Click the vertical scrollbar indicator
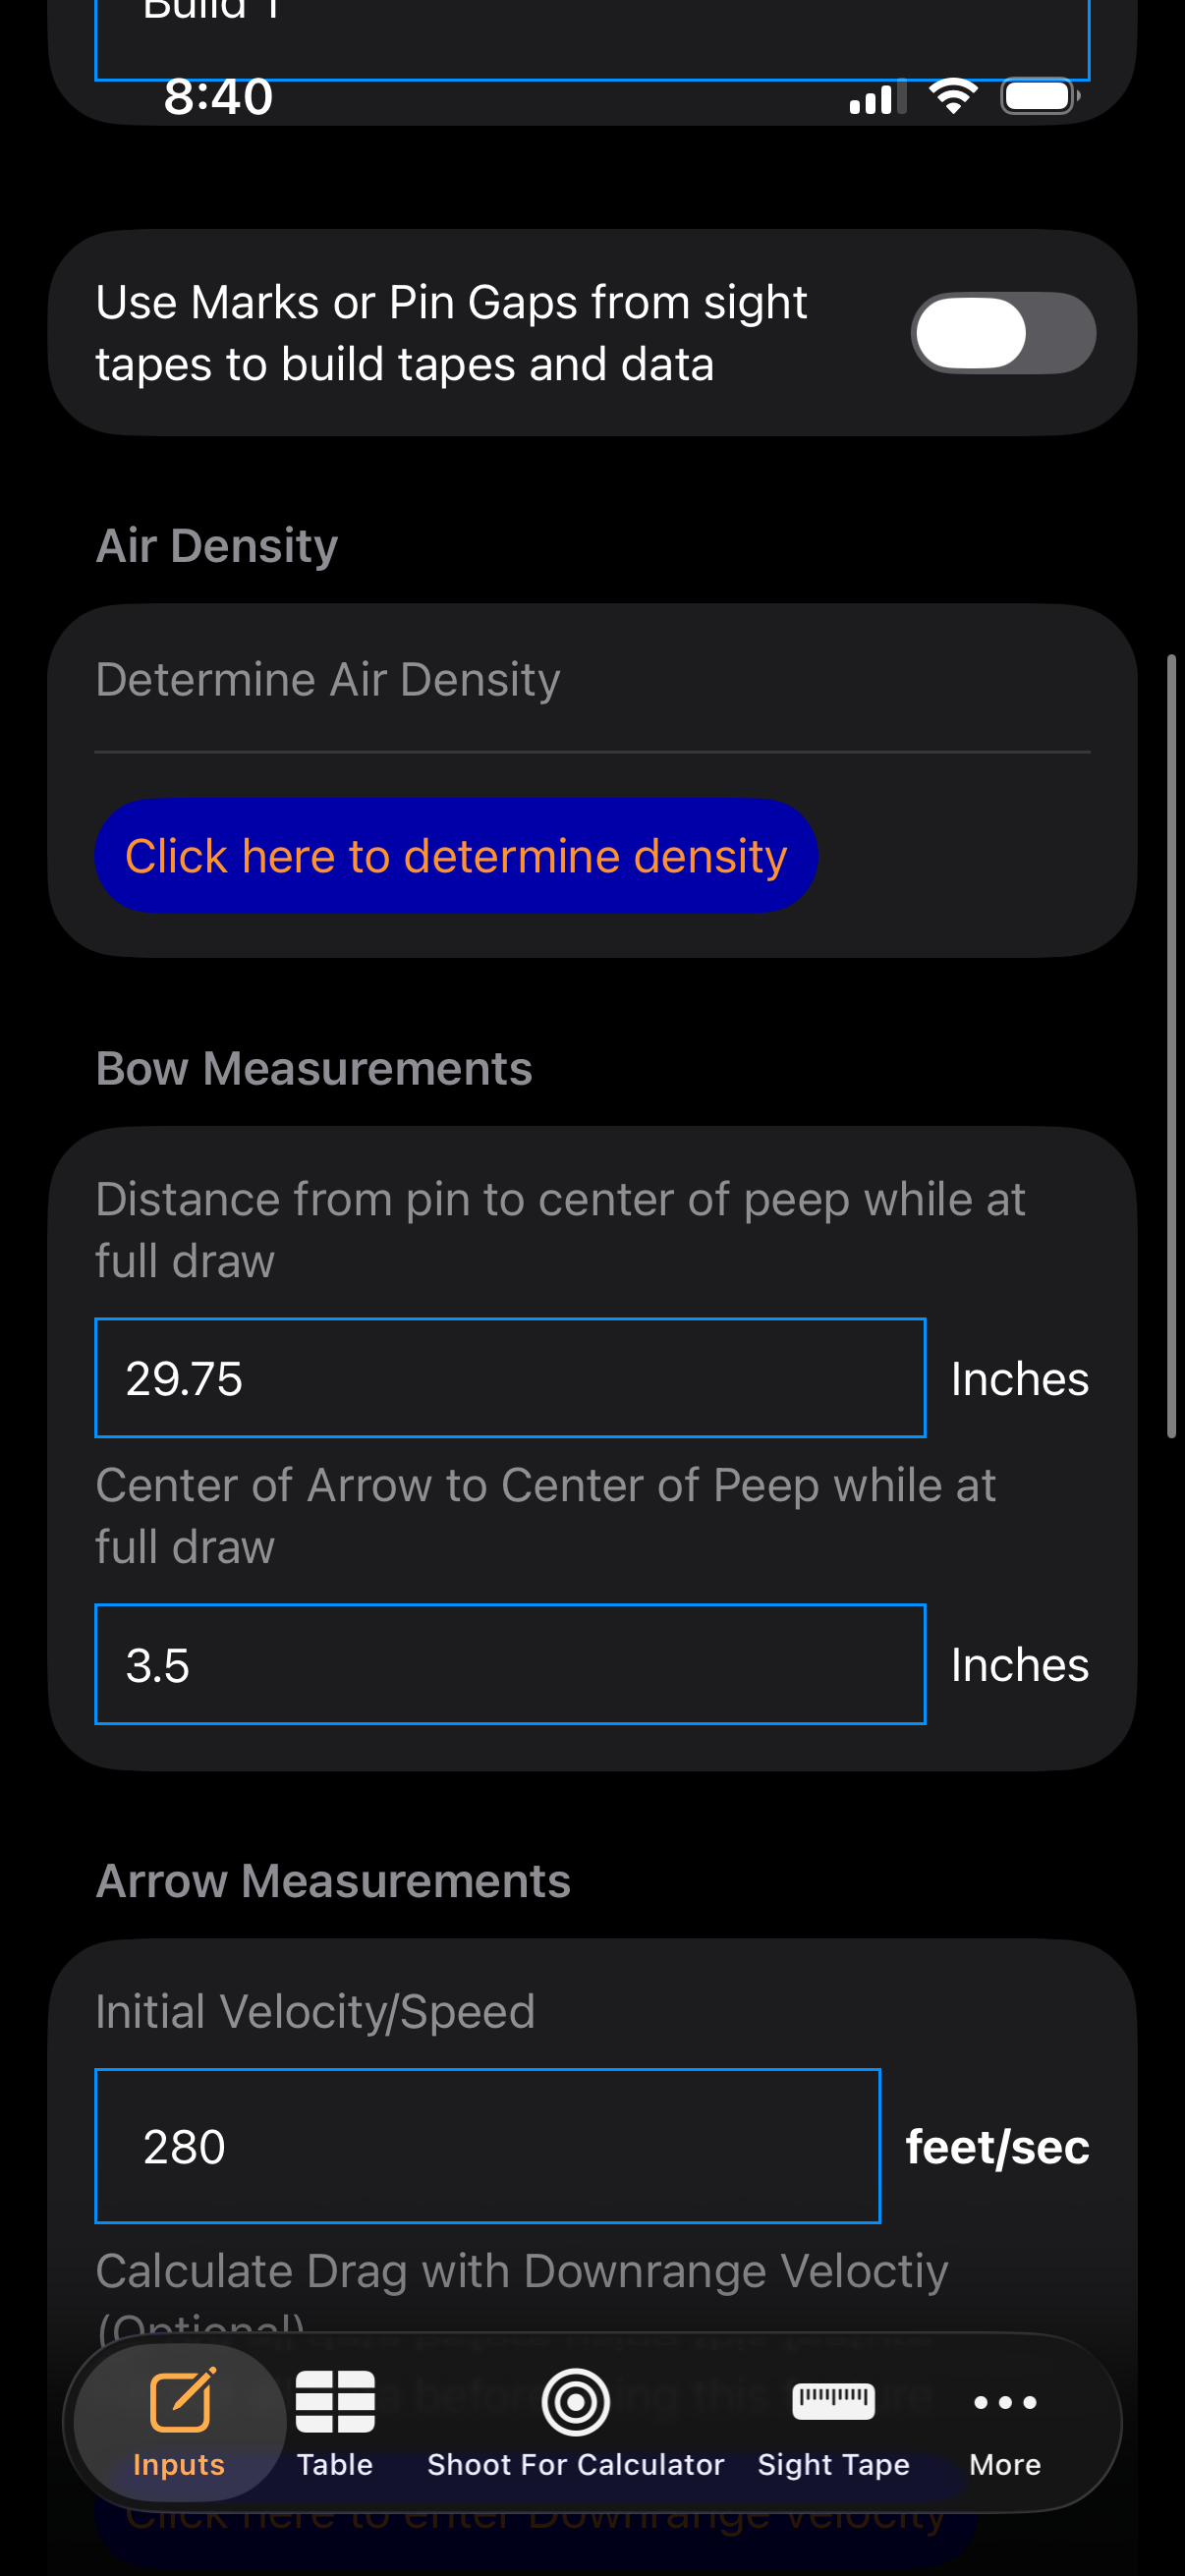1185x2576 pixels. (1171, 1045)
